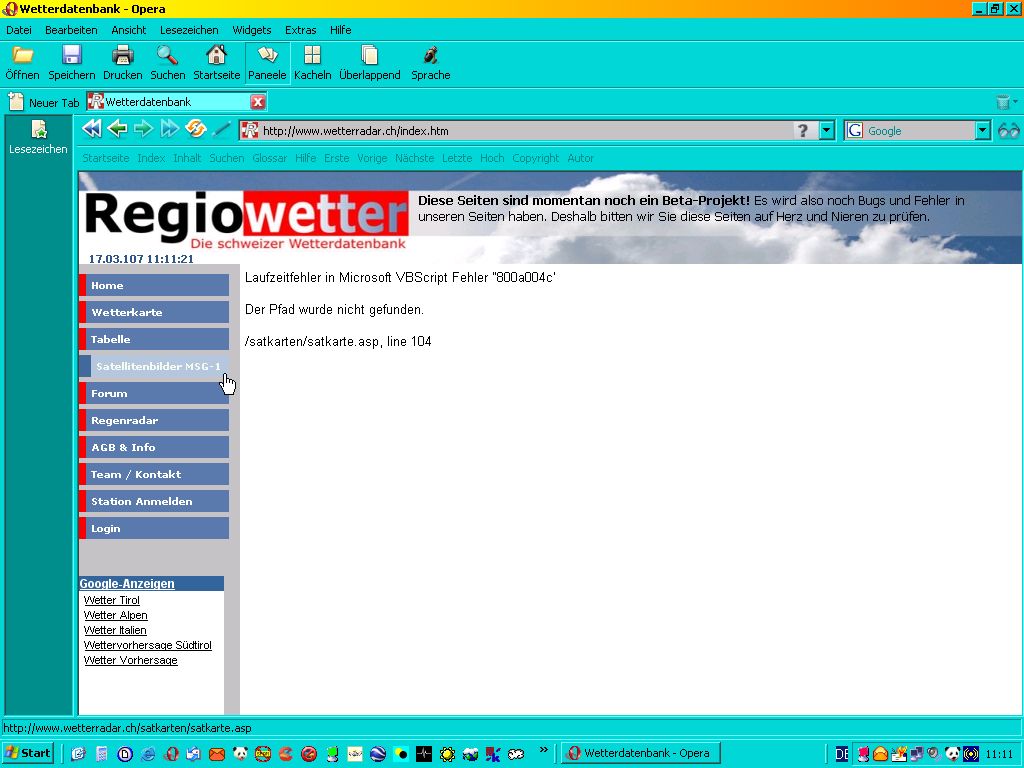Select the Wetterdatenbank tab

click(168, 102)
